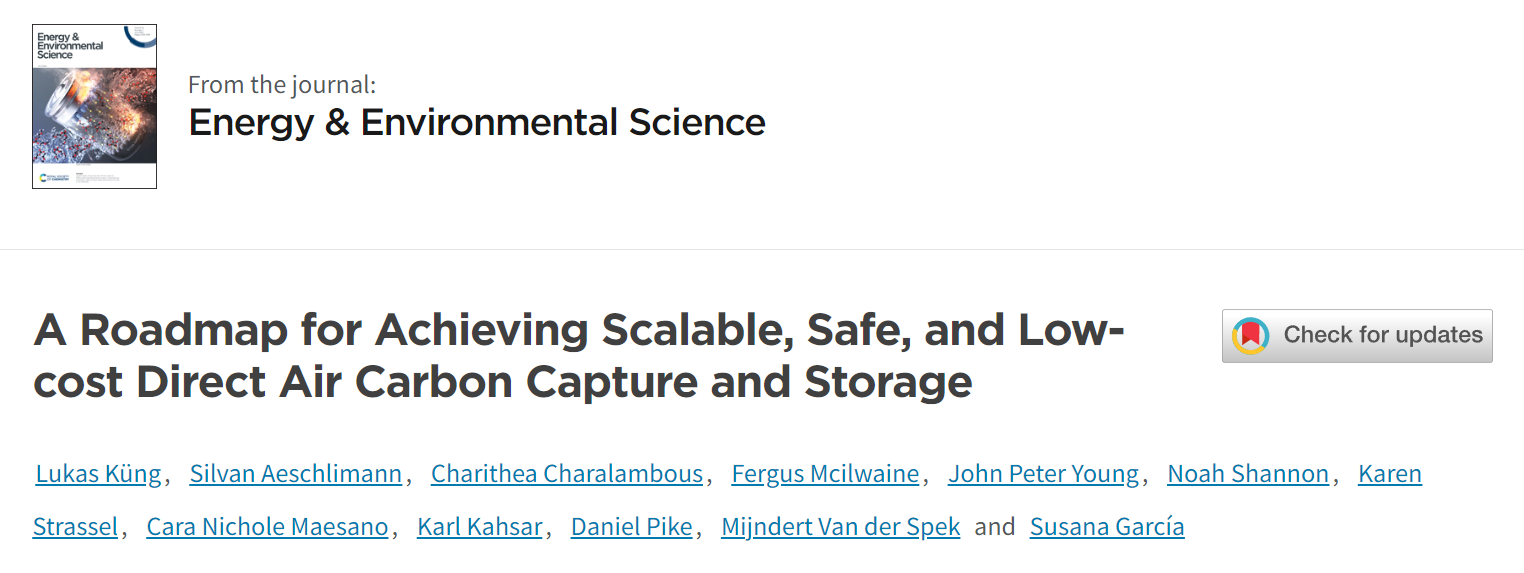Click author Cara Nichole Maesano
1524x573 pixels.
(x=267, y=527)
